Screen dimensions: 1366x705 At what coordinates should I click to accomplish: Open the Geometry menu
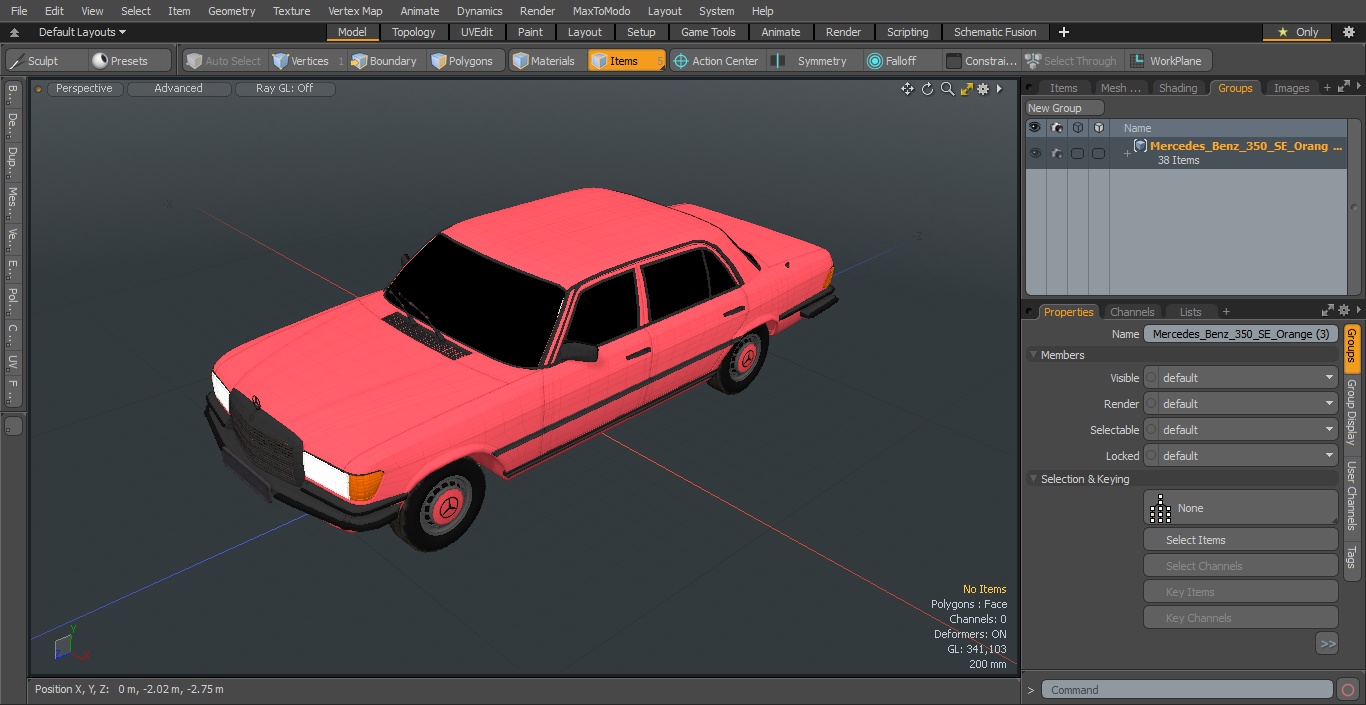[231, 11]
